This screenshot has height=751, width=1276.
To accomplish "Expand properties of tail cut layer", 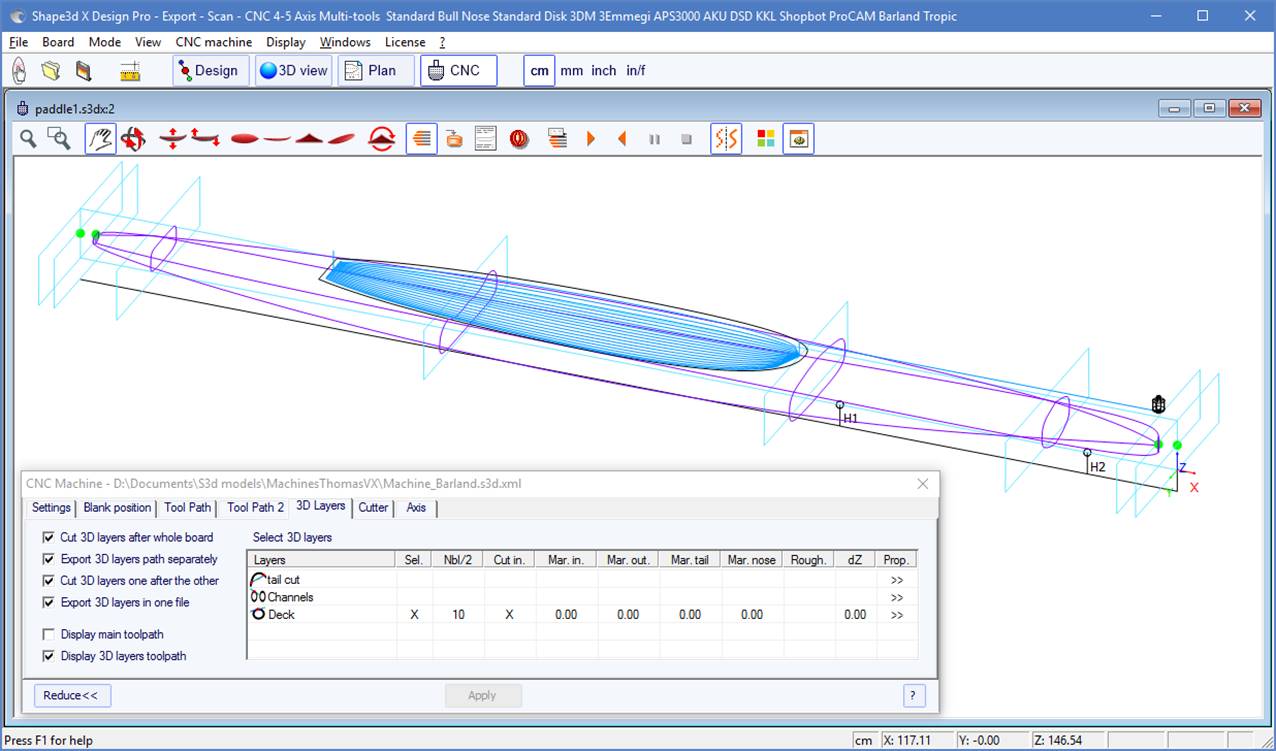I will (x=896, y=580).
